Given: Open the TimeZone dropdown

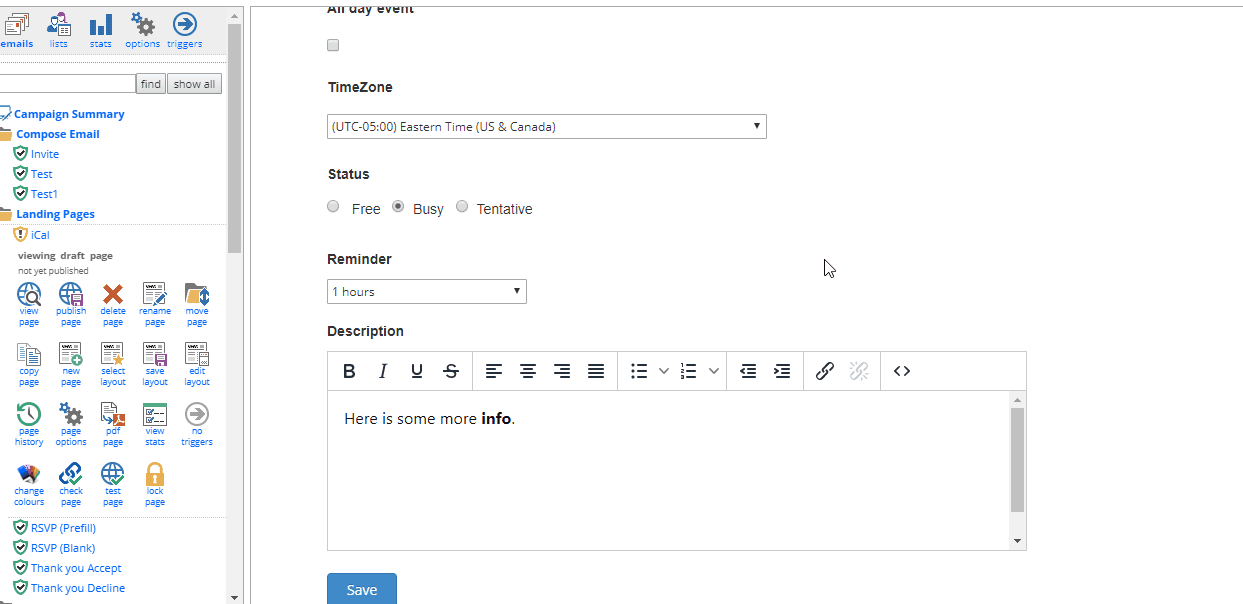Looking at the screenshot, I should click(547, 127).
